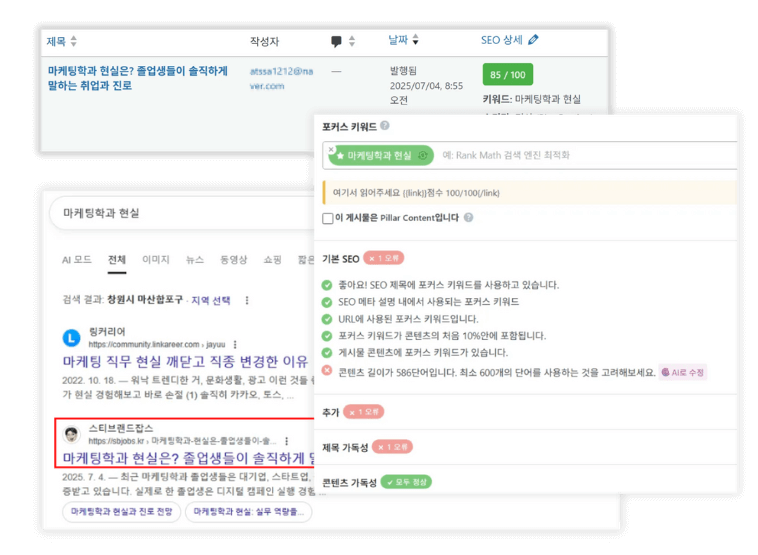Open three-dot menu on 링커리어 result
Screen dimensions: 758x555
pos(235,344)
